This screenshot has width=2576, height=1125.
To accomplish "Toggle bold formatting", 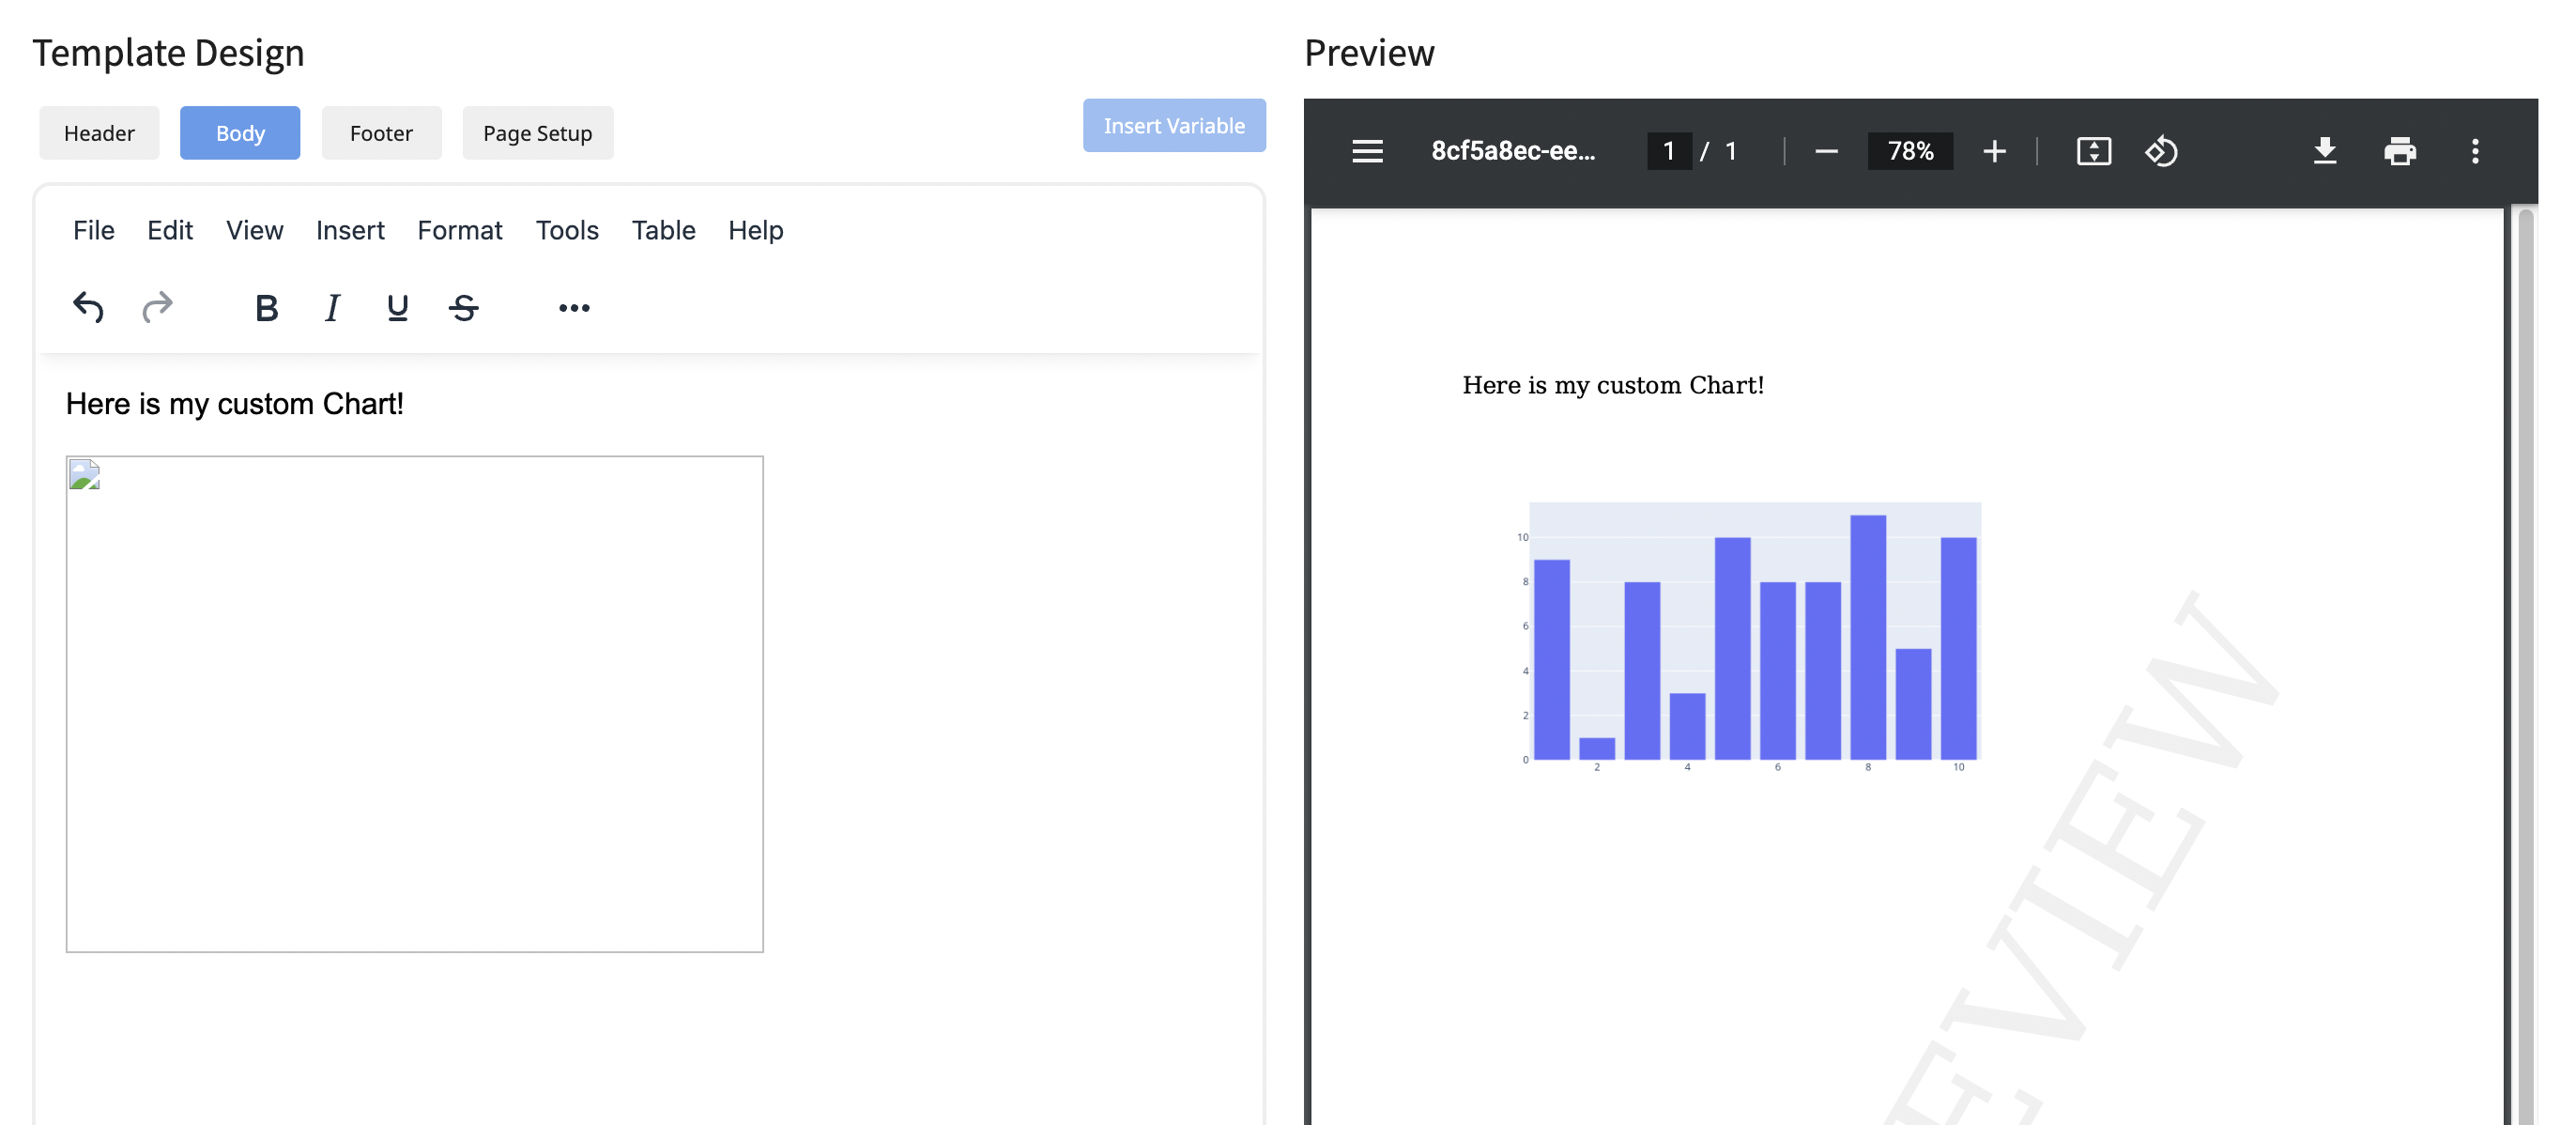I will pos(266,307).
